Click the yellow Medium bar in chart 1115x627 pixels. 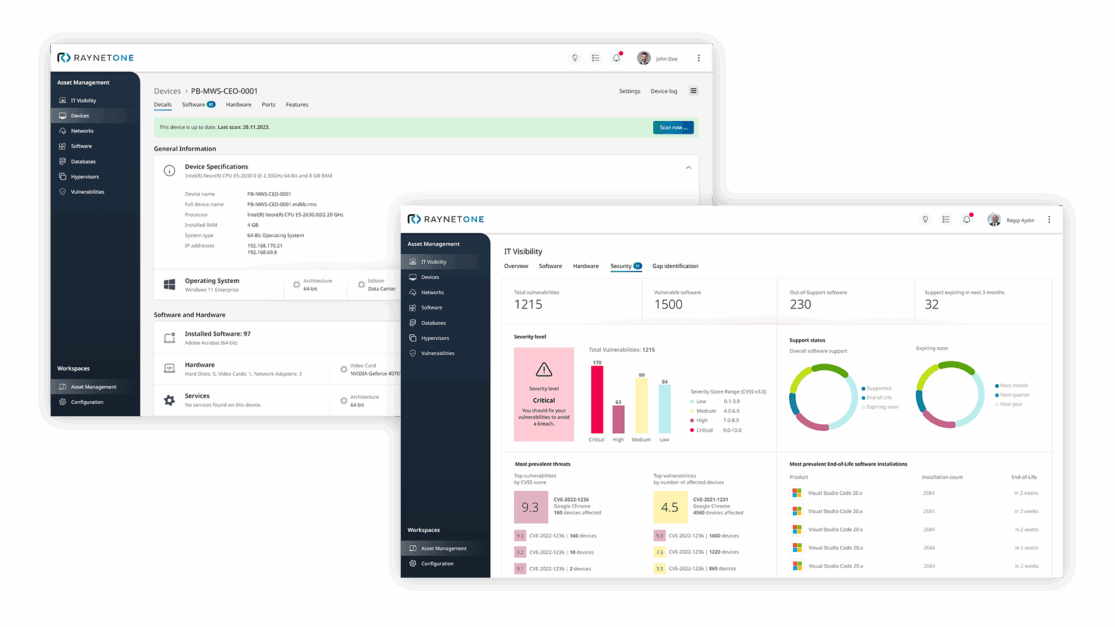pyautogui.click(x=641, y=406)
